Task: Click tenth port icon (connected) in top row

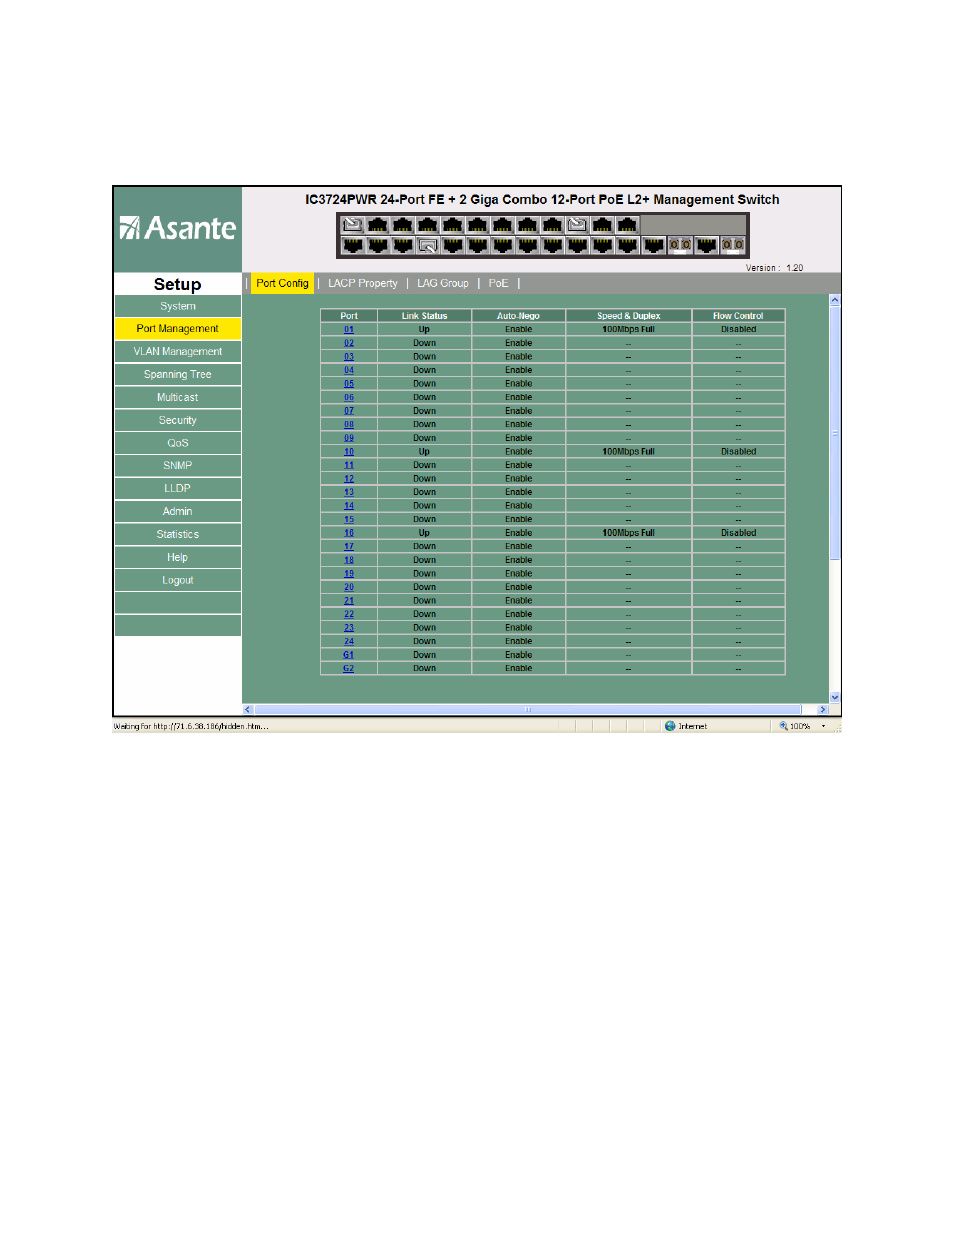Action: tap(577, 224)
